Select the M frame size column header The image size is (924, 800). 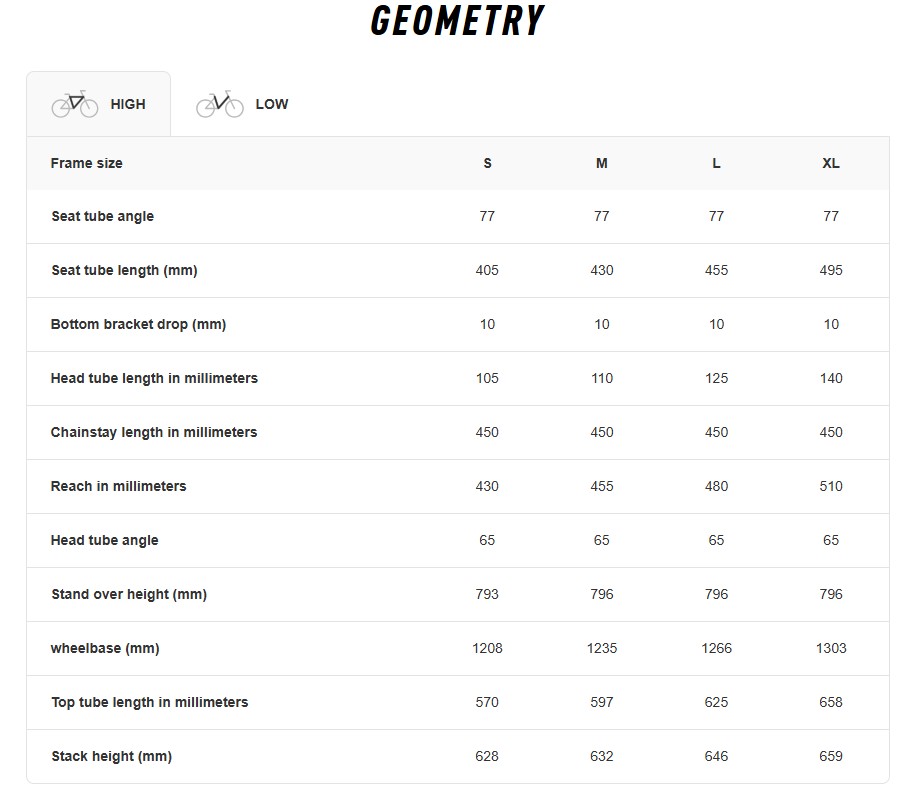(x=602, y=163)
